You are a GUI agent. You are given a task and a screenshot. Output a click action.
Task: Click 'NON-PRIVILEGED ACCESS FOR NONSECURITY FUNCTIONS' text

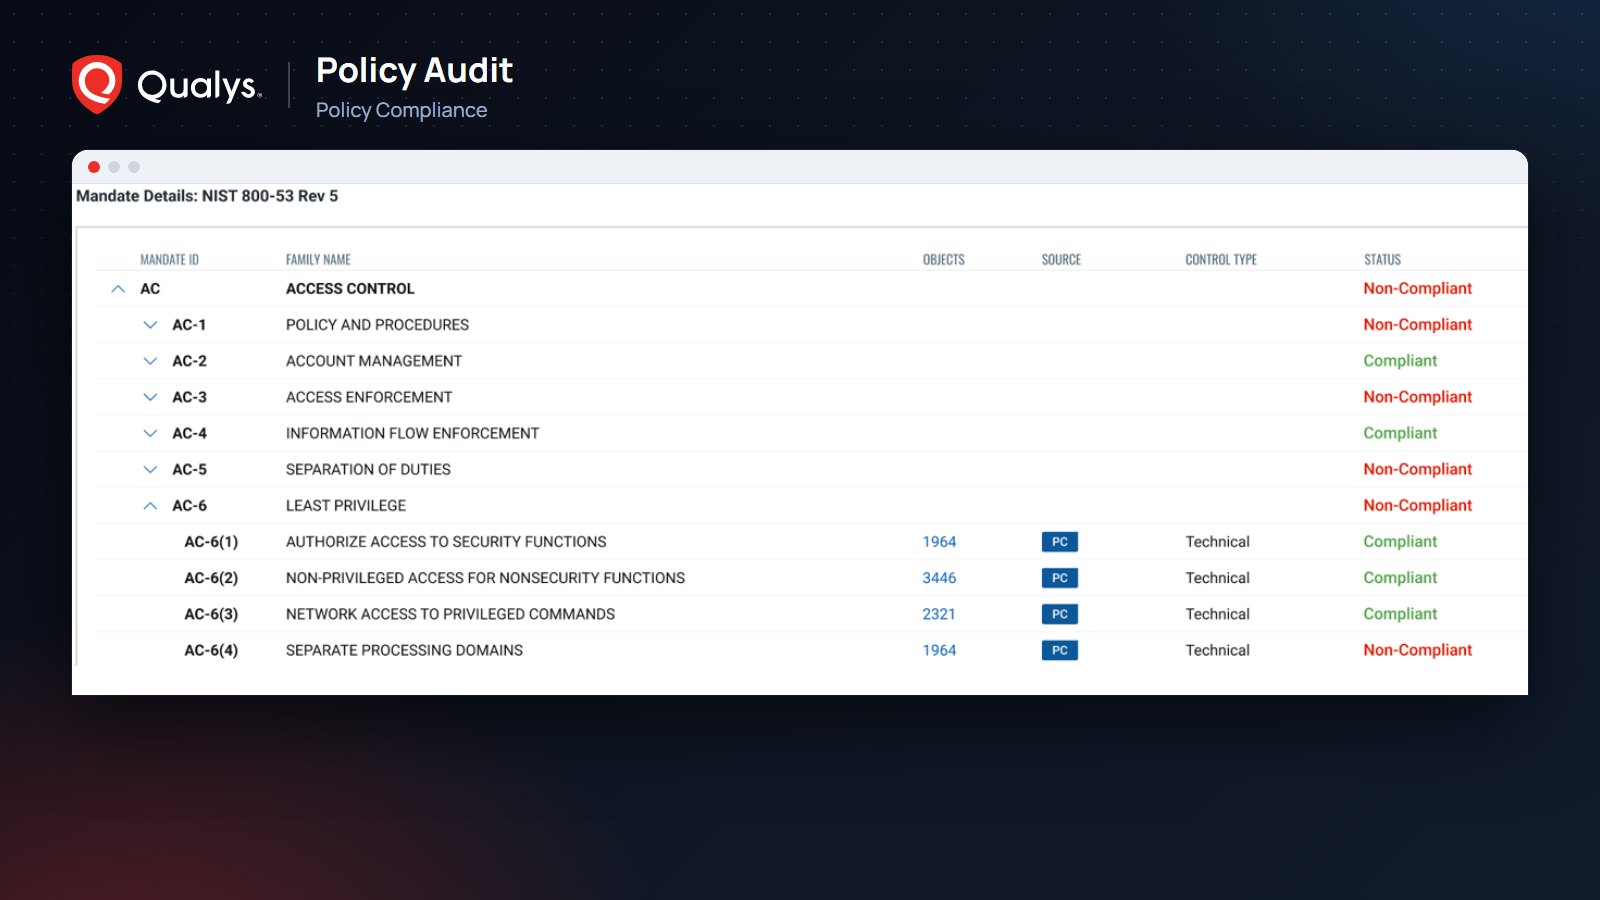(485, 578)
